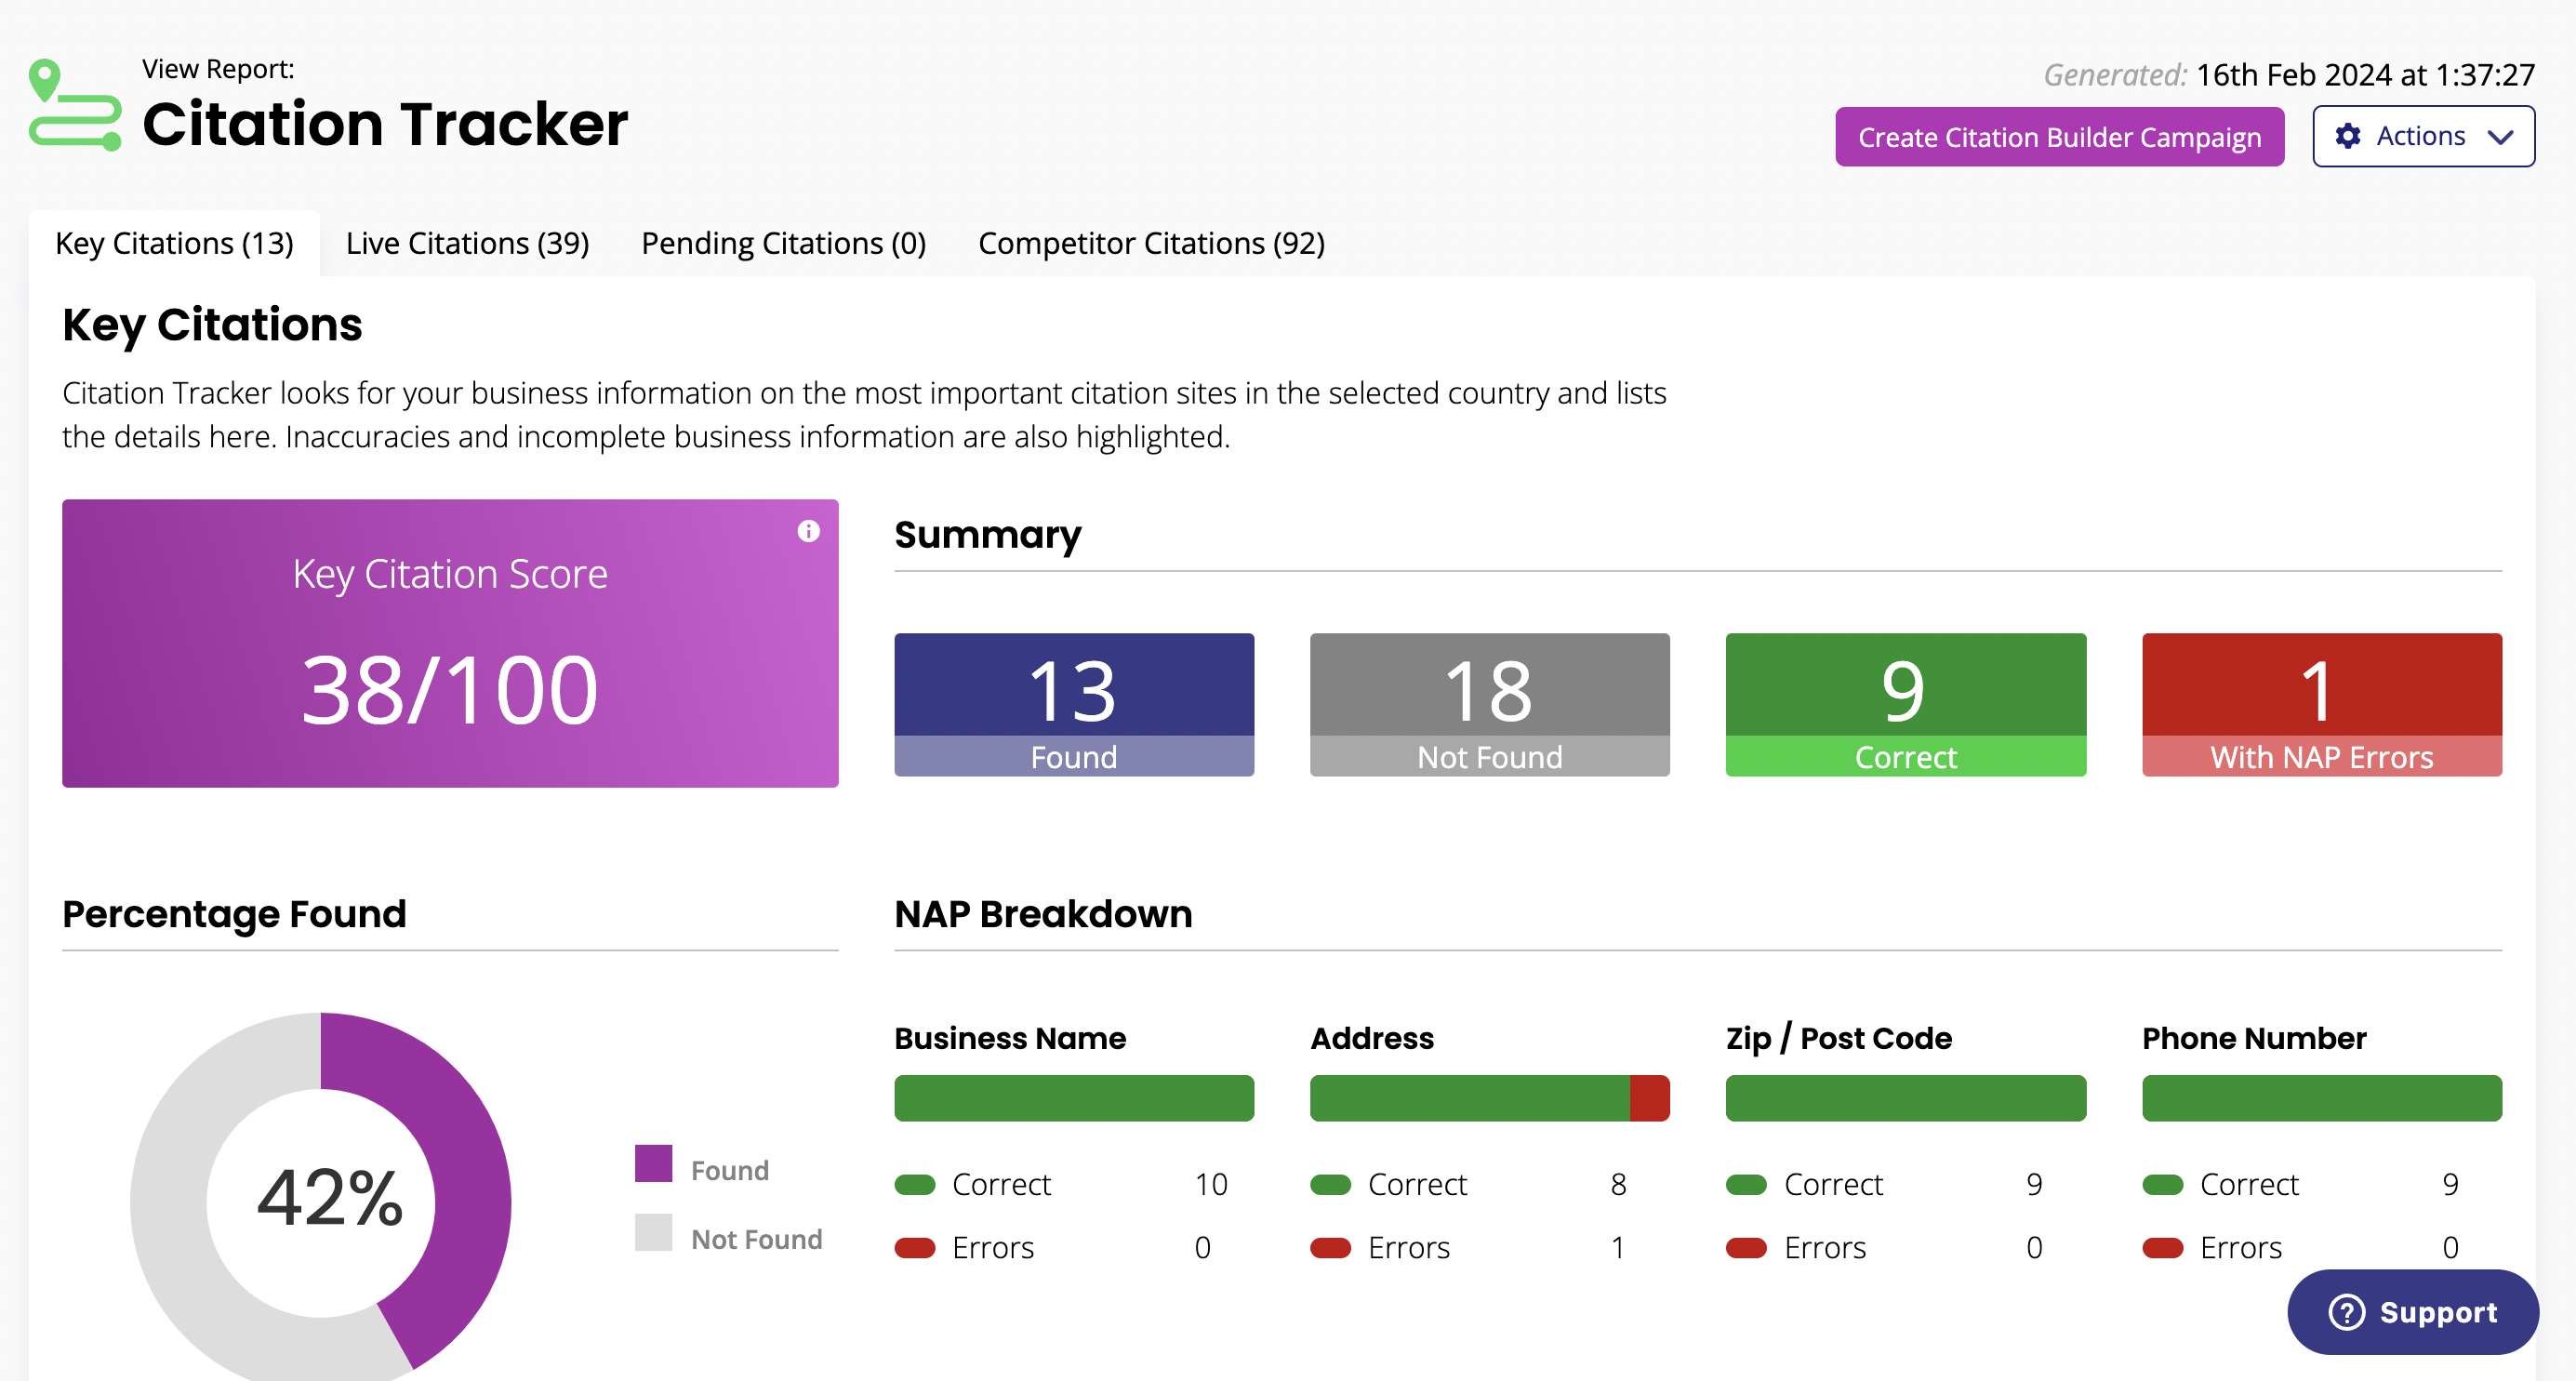Toggle the Not Found legend entry
Viewport: 2576px width, 1381px height.
tap(728, 1237)
